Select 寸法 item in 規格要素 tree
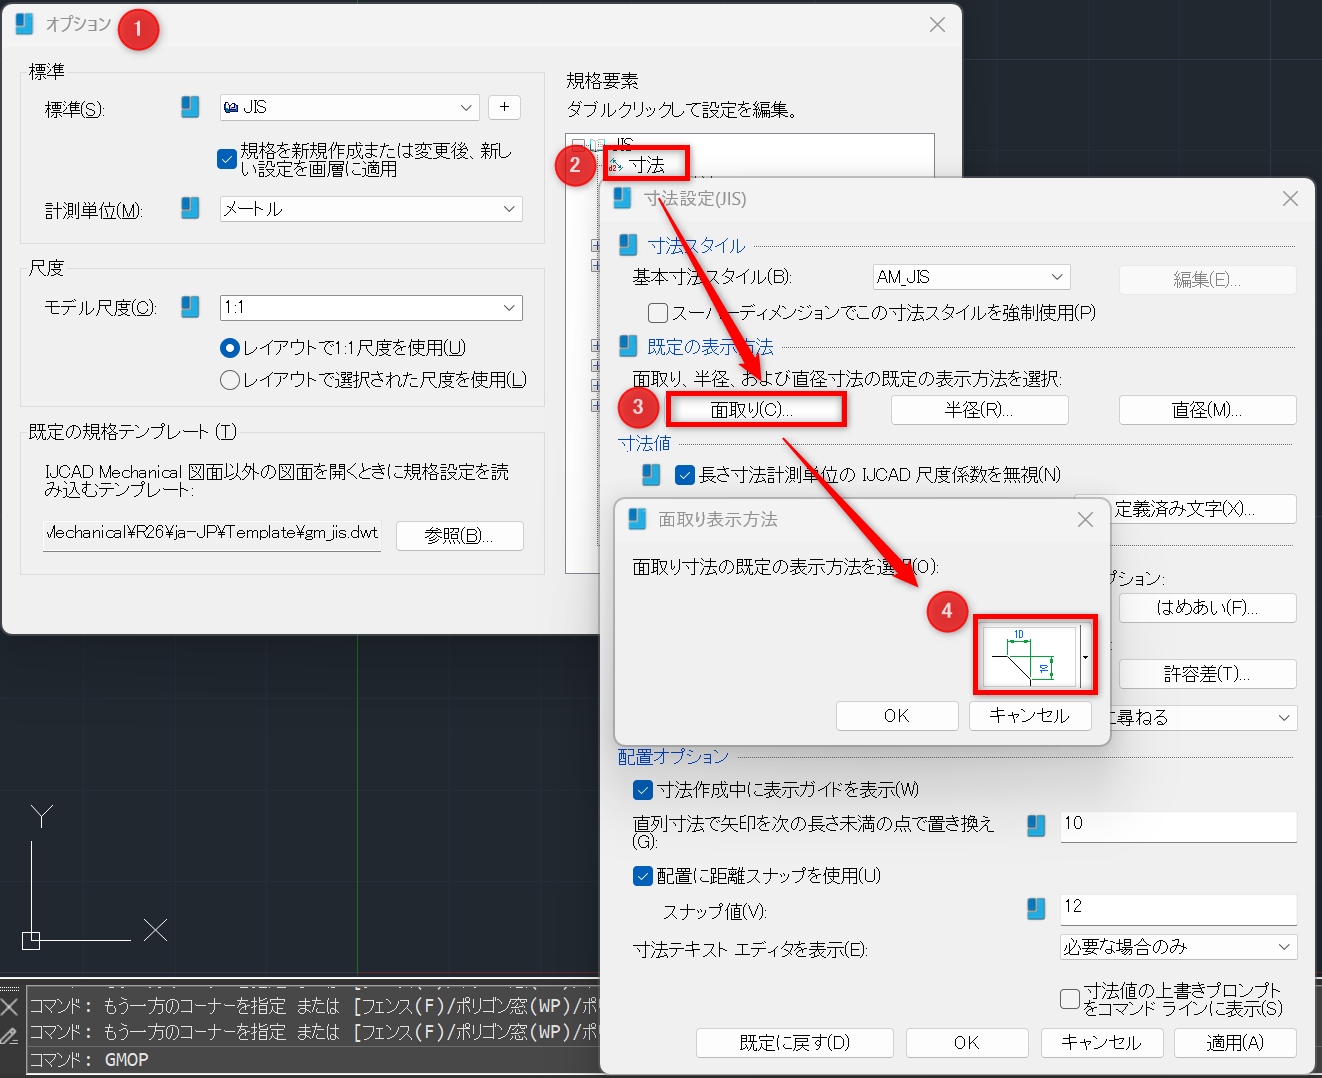This screenshot has height=1078, width=1322. tap(647, 165)
